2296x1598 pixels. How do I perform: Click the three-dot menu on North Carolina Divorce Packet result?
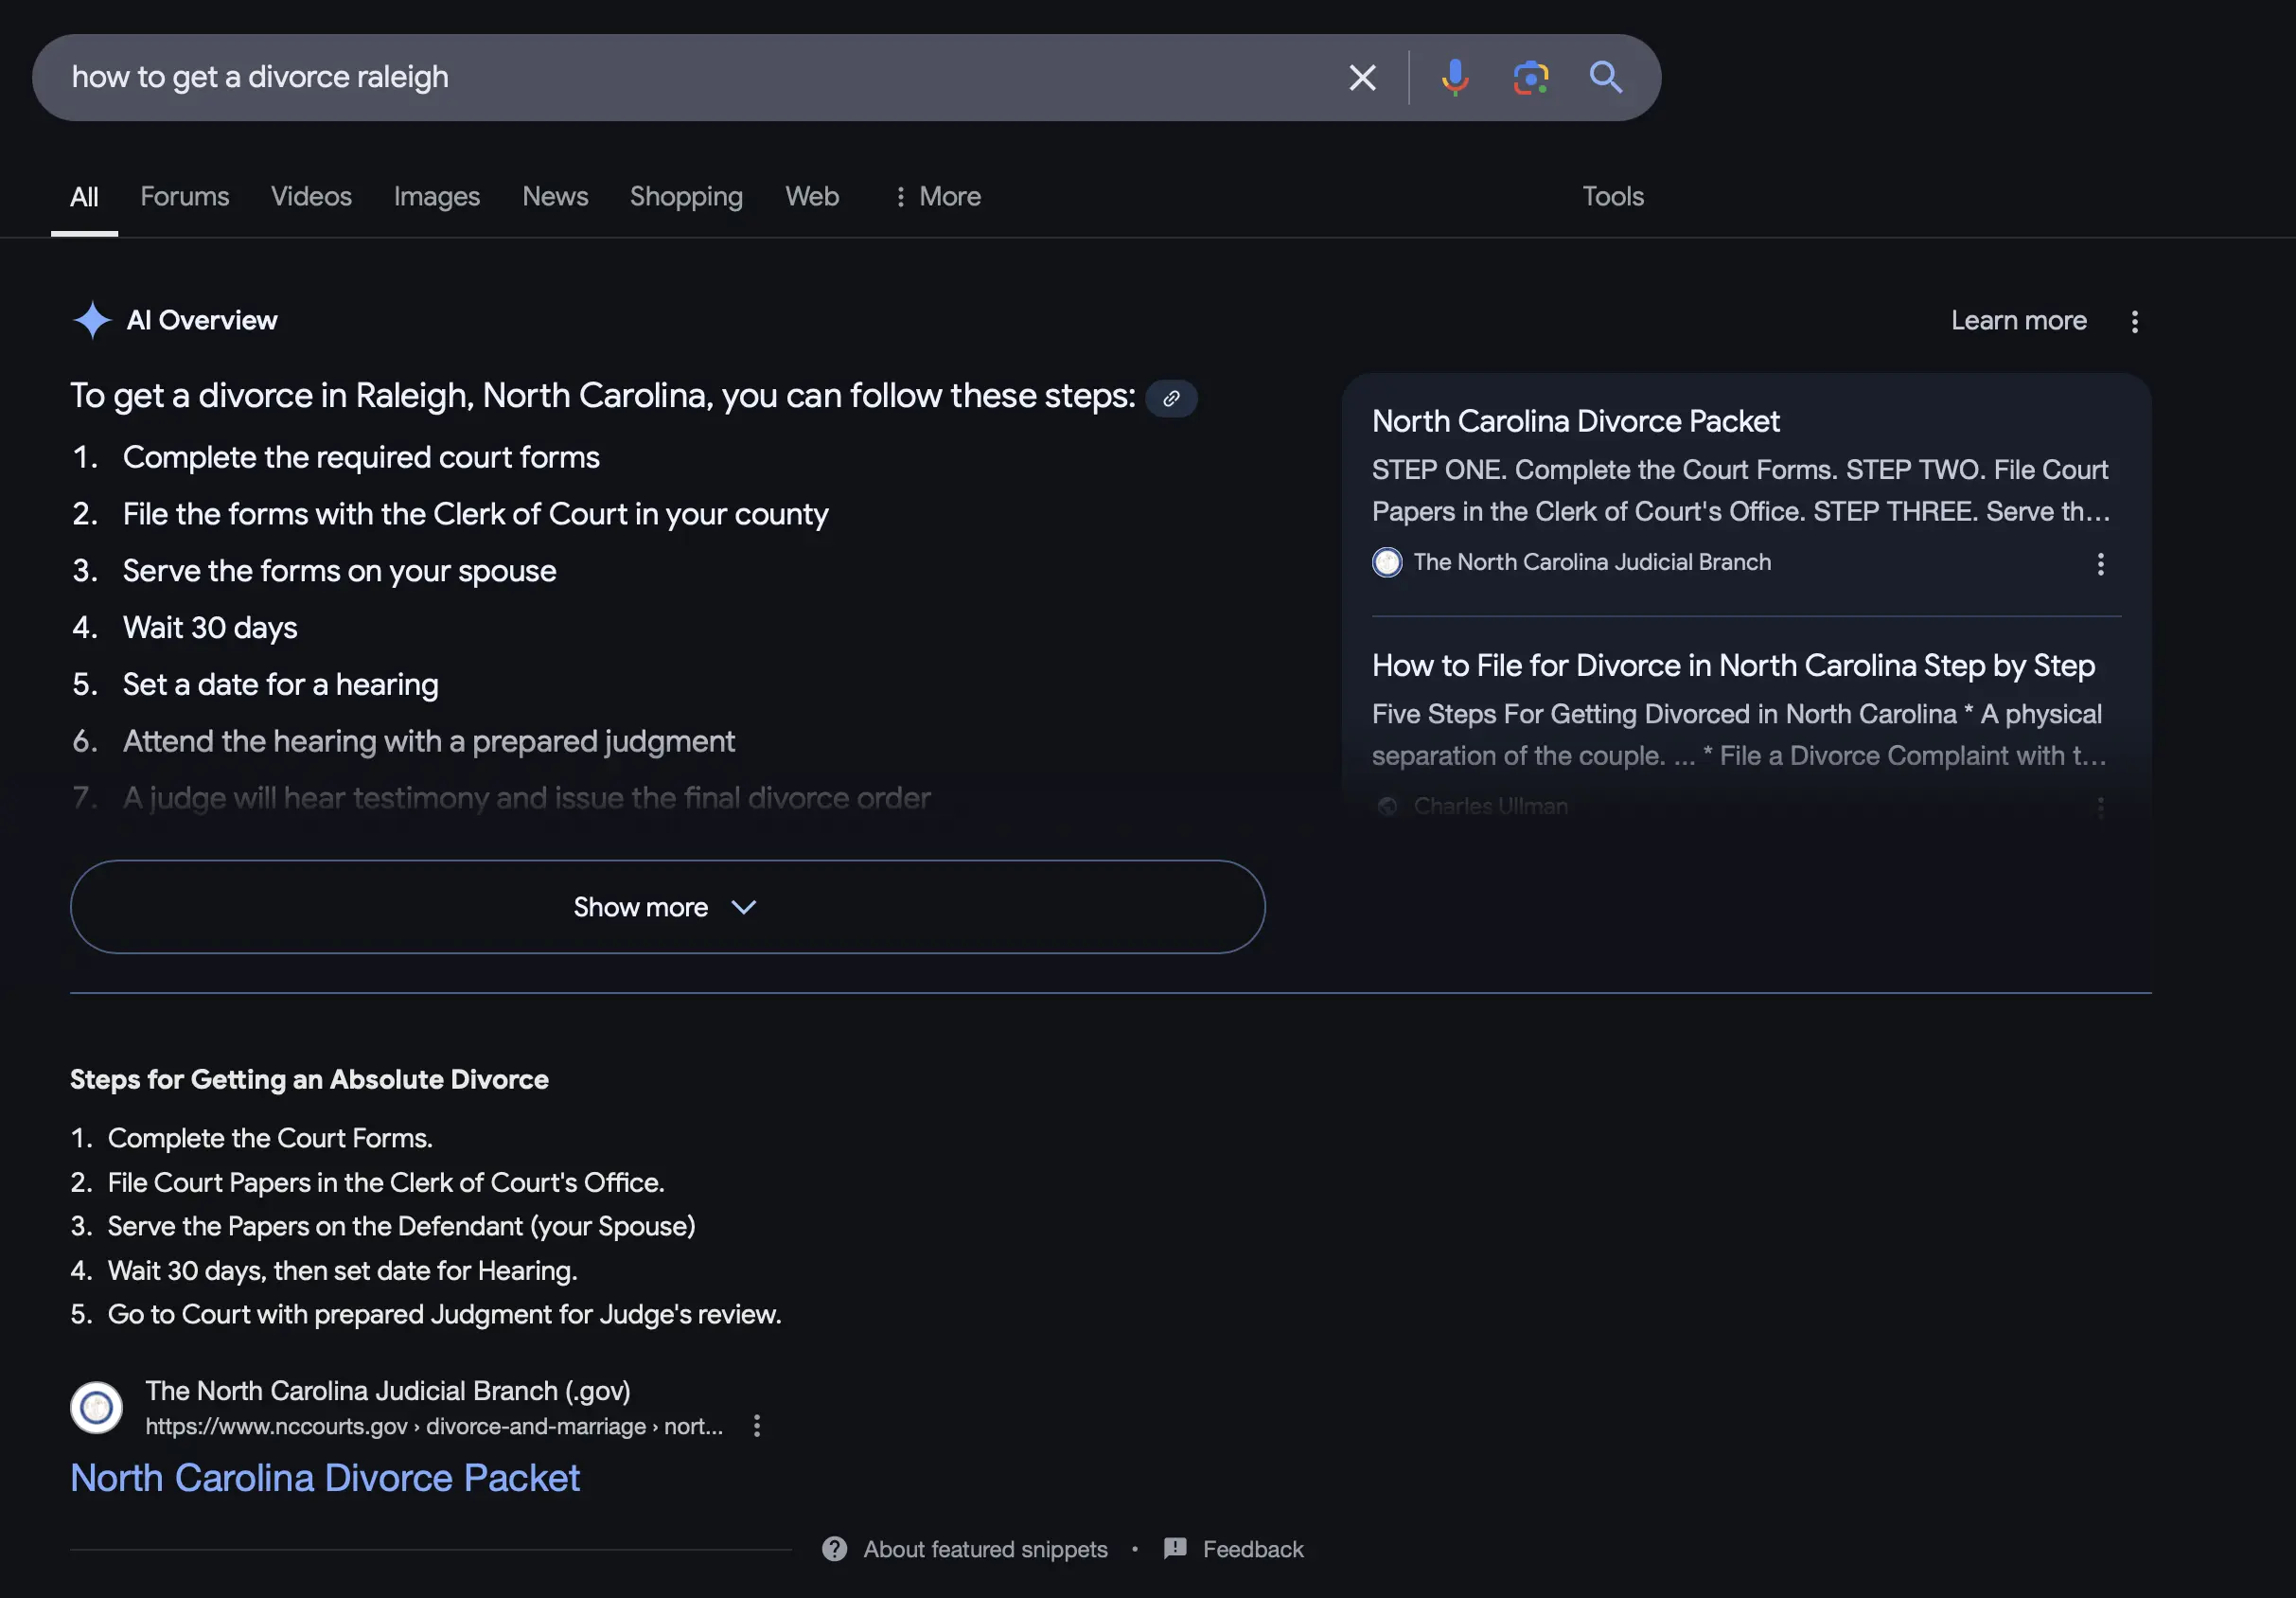tap(2102, 563)
